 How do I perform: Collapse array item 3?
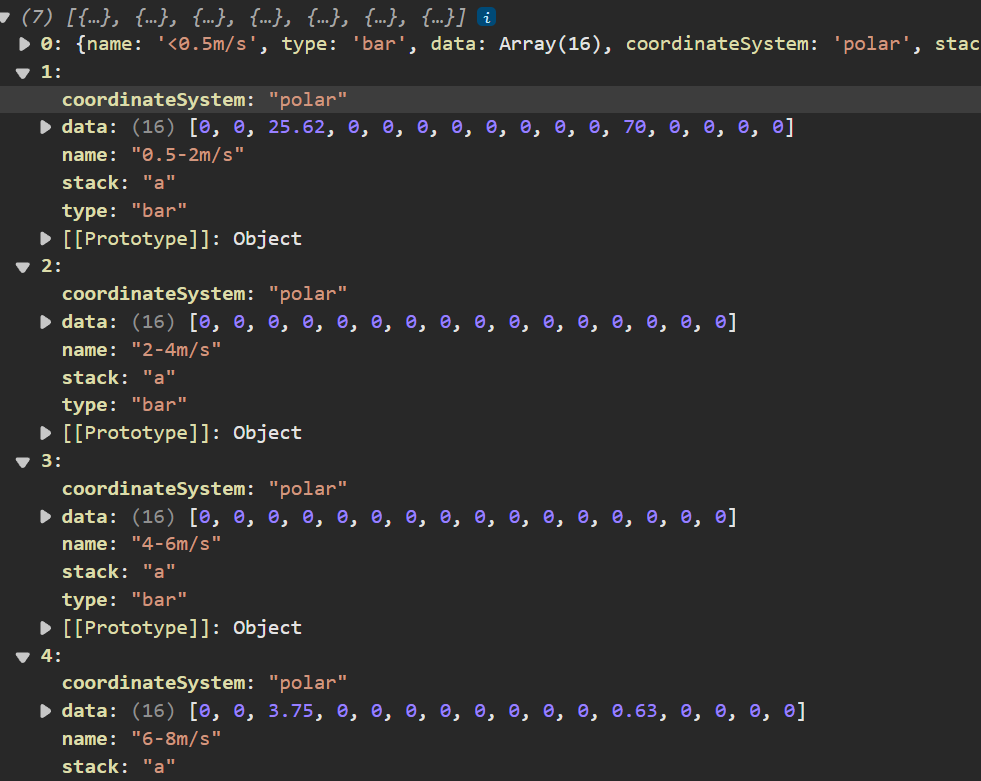click(x=23, y=462)
